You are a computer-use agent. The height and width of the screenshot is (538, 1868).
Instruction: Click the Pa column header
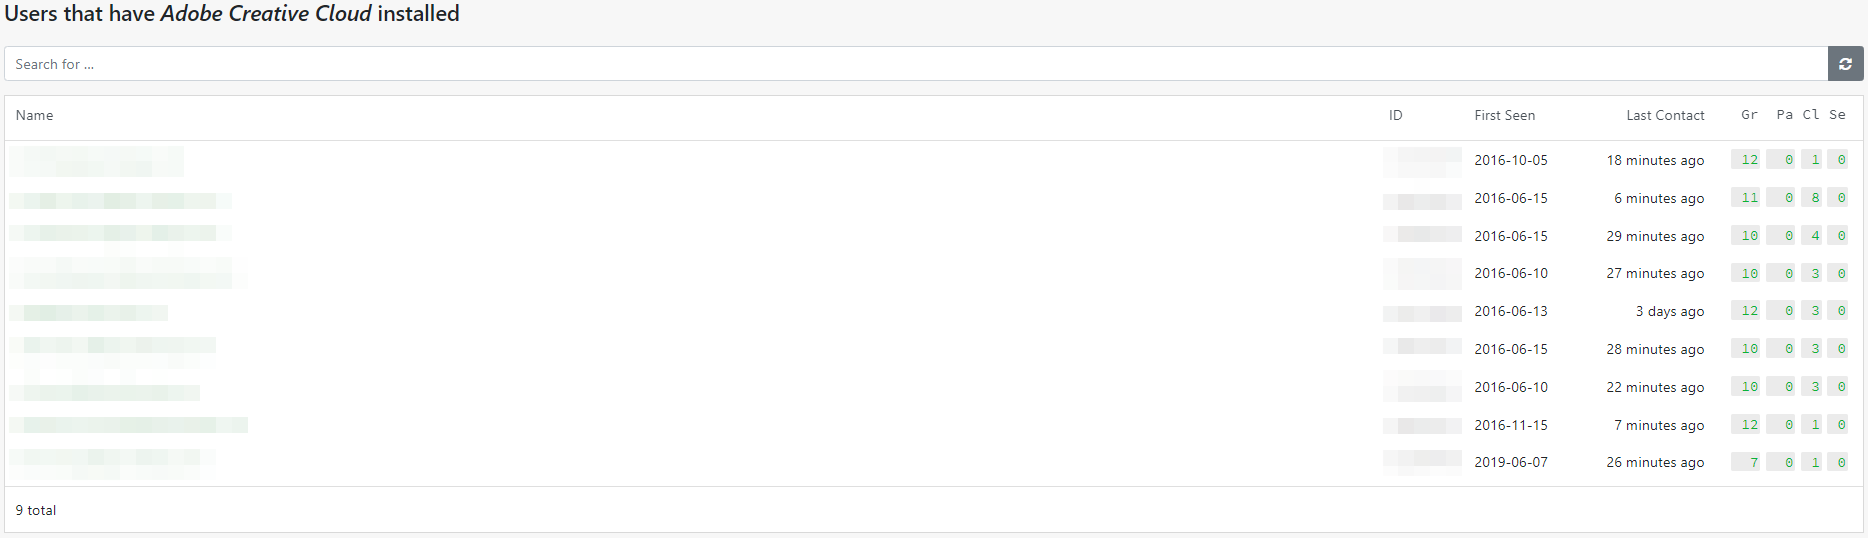(1784, 115)
